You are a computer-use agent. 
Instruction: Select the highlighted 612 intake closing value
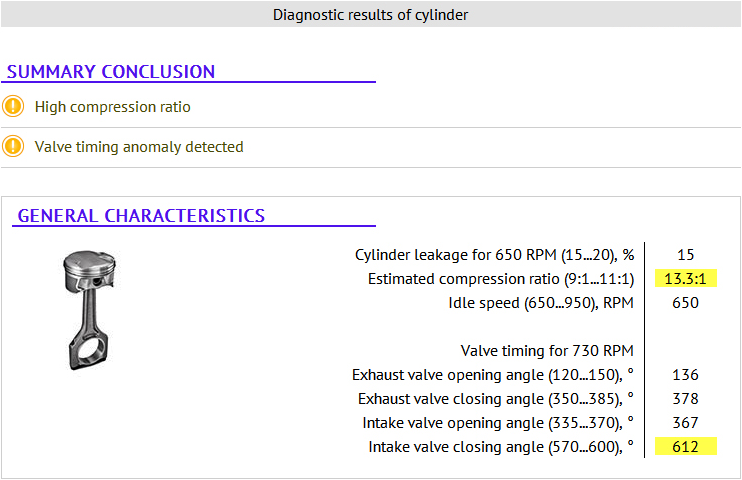[x=686, y=446]
